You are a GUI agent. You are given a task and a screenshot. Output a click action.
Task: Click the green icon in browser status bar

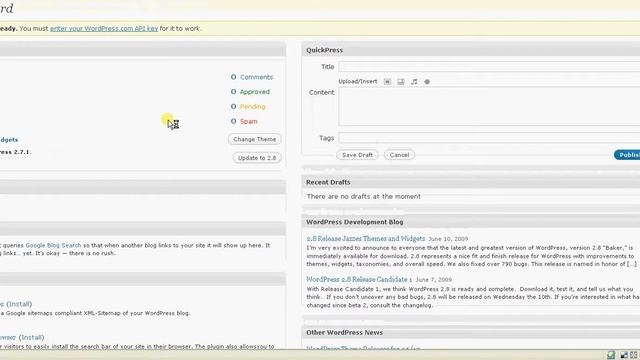tap(611, 355)
